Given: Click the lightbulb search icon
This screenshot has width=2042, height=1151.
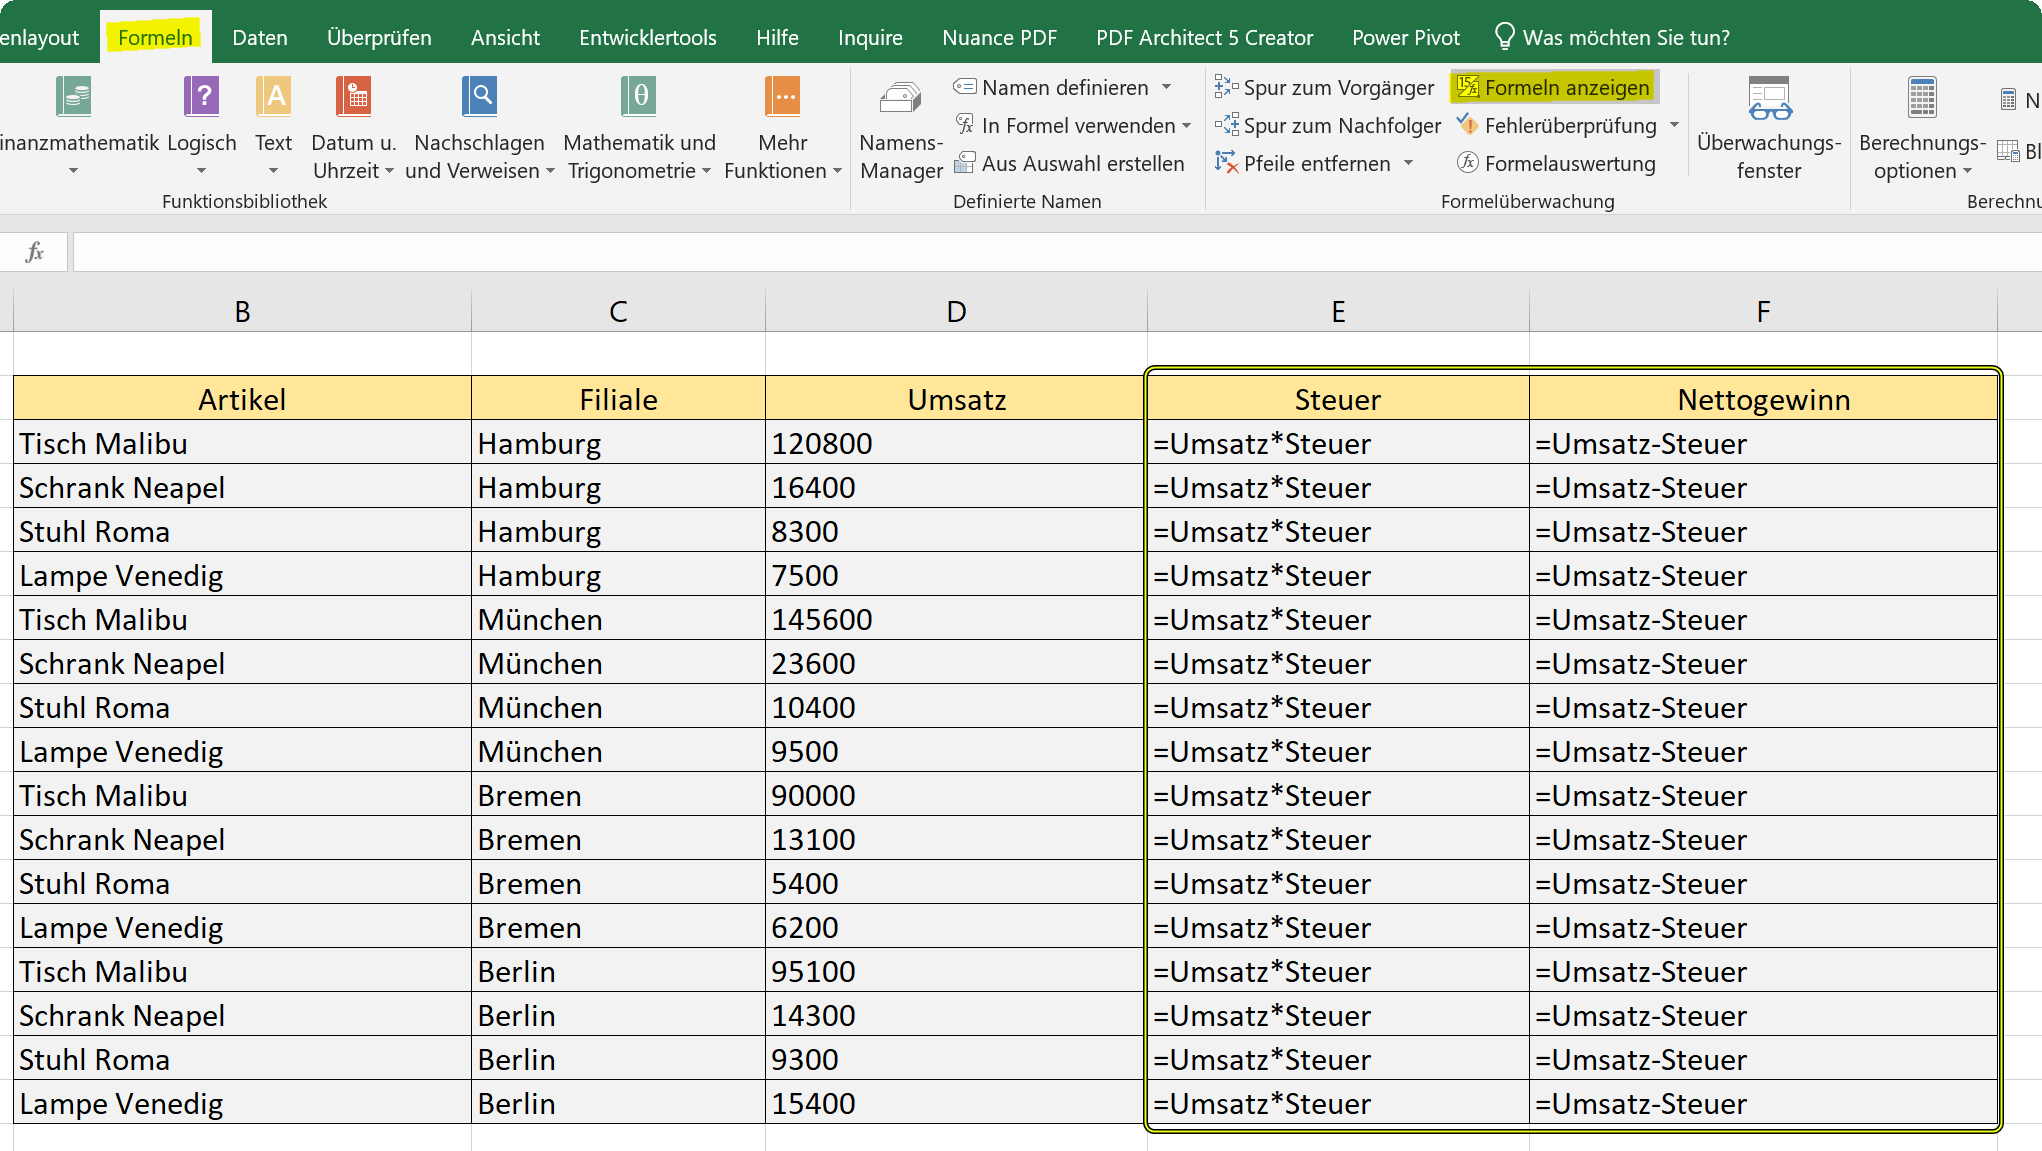Looking at the screenshot, I should (x=1504, y=37).
